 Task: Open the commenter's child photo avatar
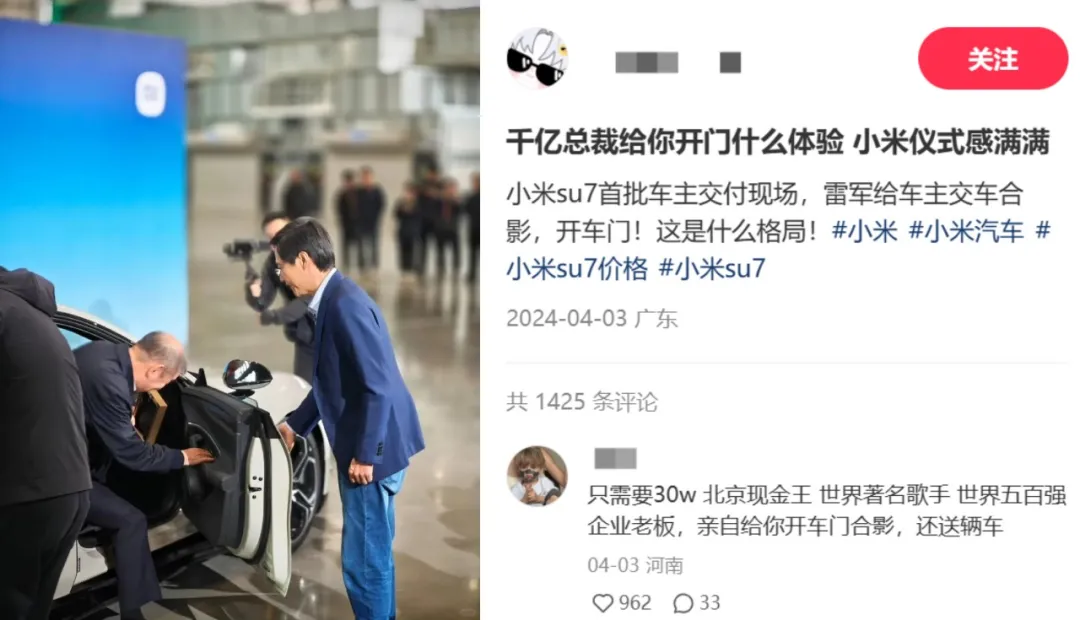537,476
